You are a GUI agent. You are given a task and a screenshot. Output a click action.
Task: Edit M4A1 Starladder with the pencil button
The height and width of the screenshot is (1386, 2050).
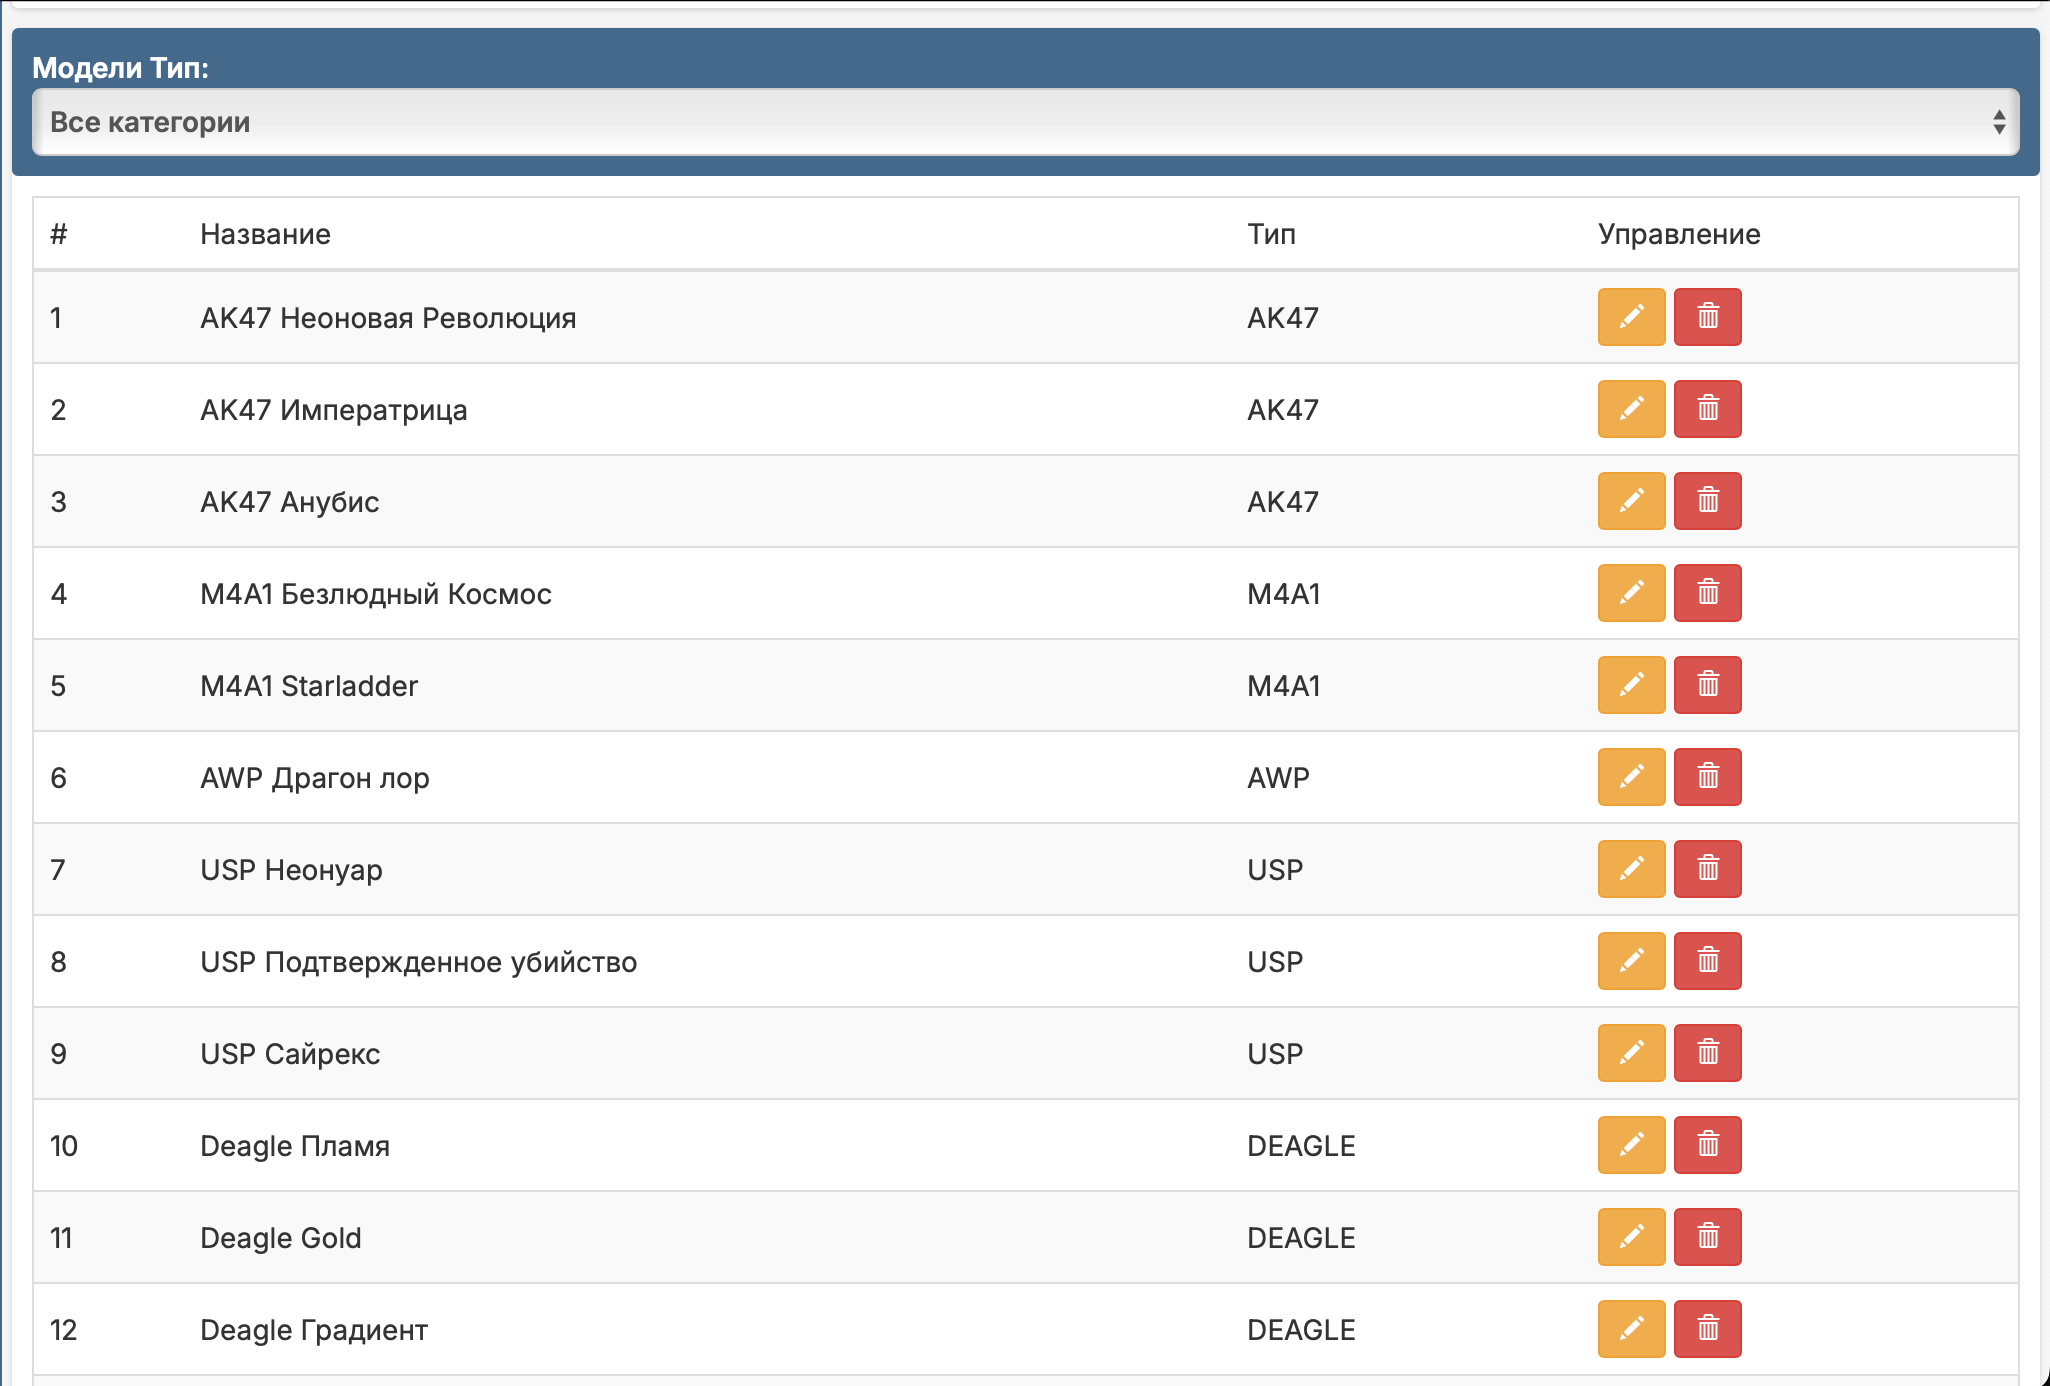[x=1631, y=685]
